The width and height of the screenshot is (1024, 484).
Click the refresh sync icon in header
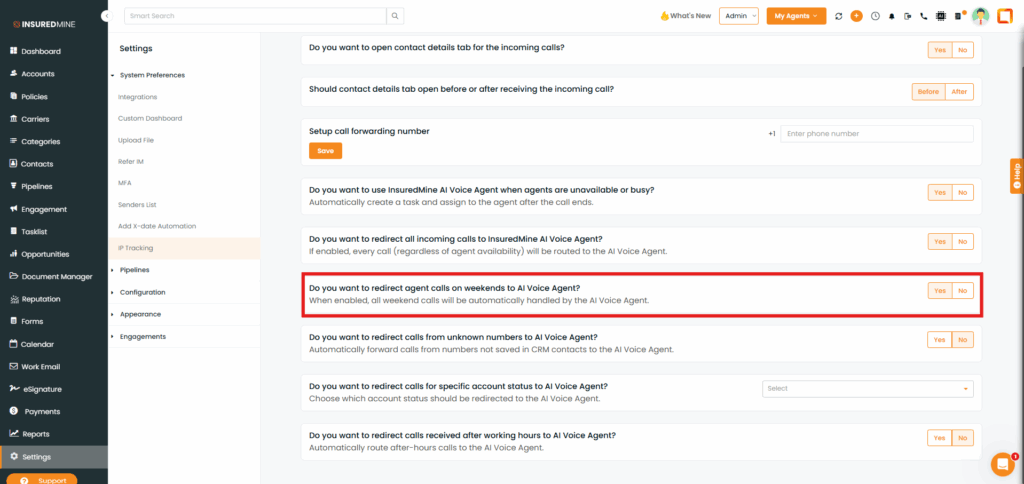[x=838, y=16]
